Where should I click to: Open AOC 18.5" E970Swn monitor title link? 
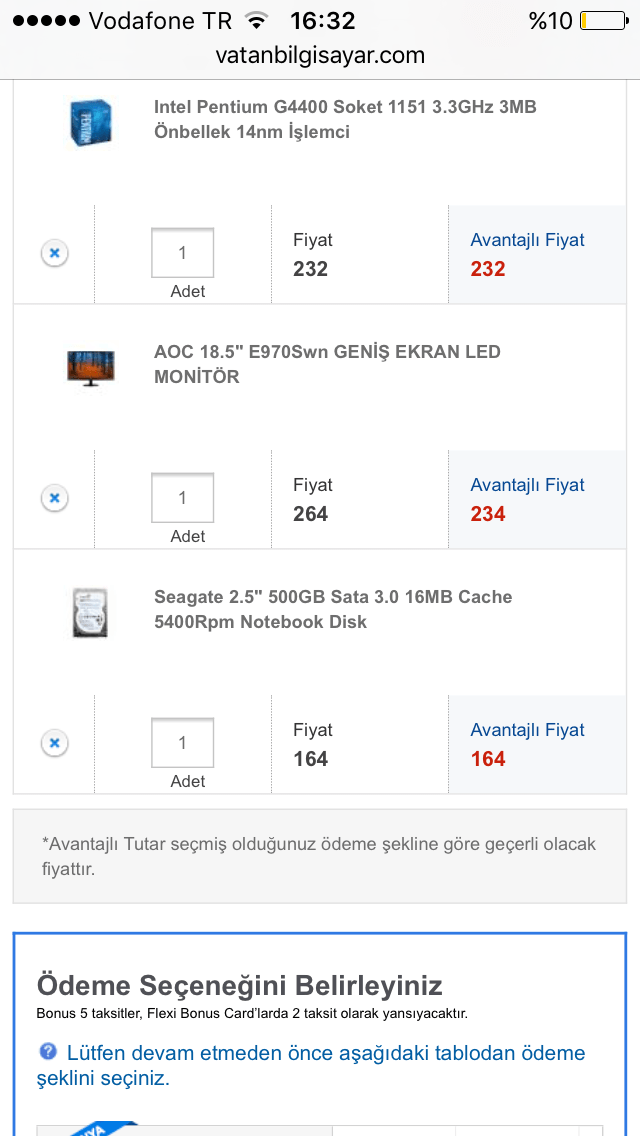(x=327, y=364)
